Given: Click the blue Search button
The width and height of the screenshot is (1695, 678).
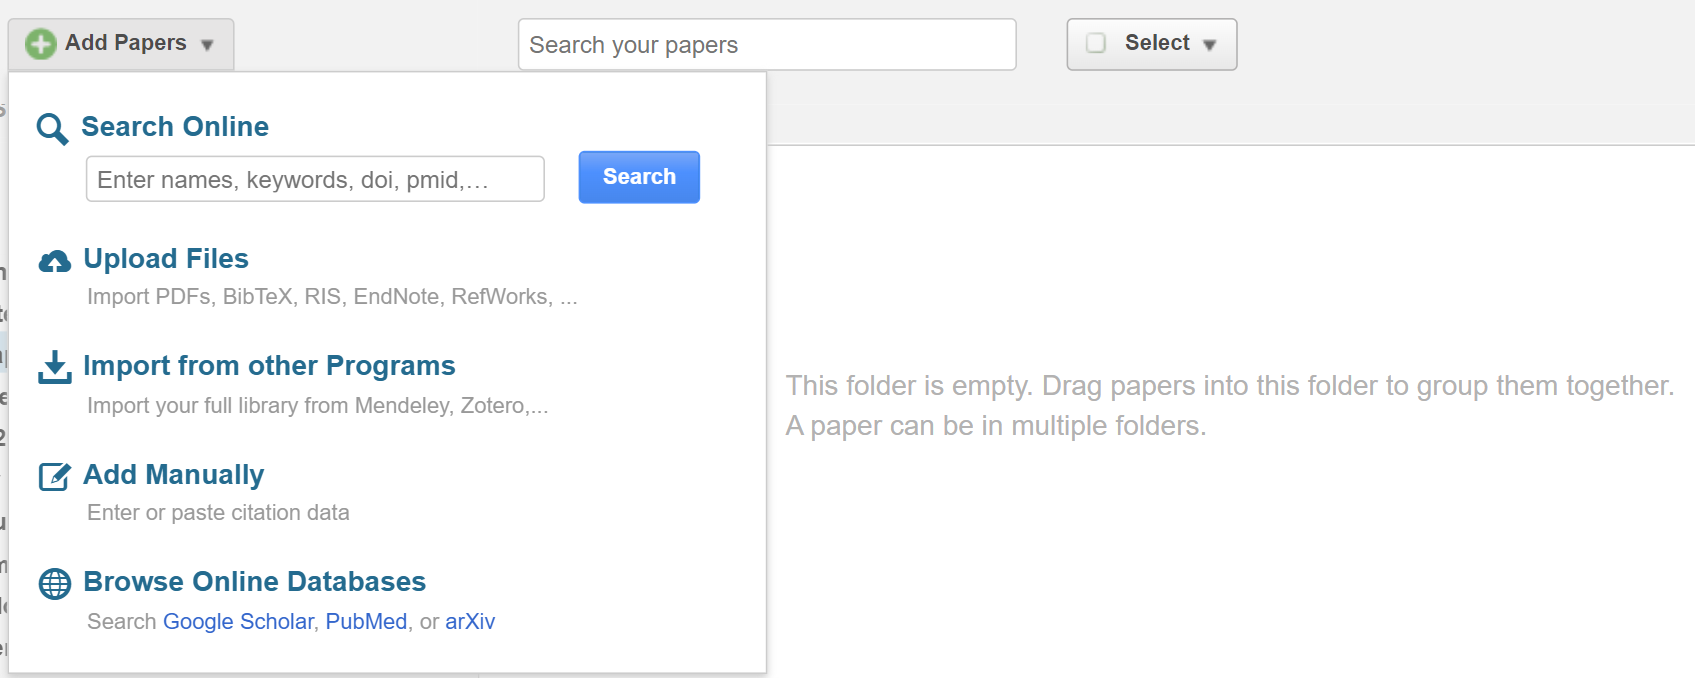Looking at the screenshot, I should pyautogui.click(x=638, y=177).
